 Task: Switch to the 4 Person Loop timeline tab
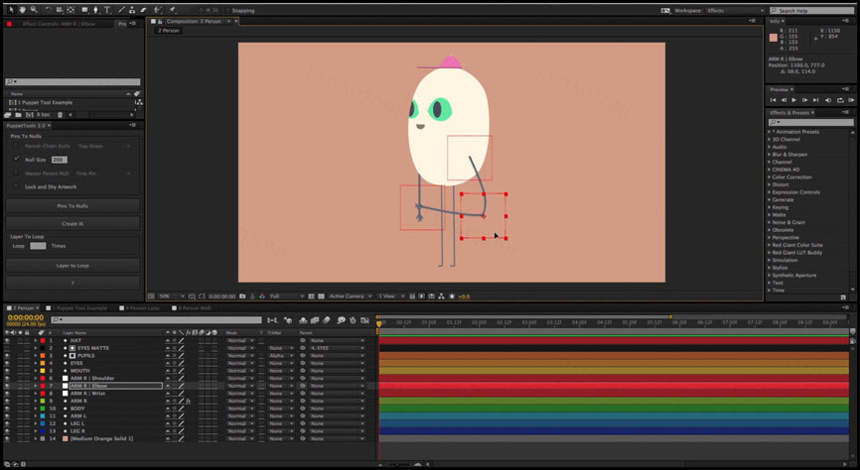click(x=142, y=308)
